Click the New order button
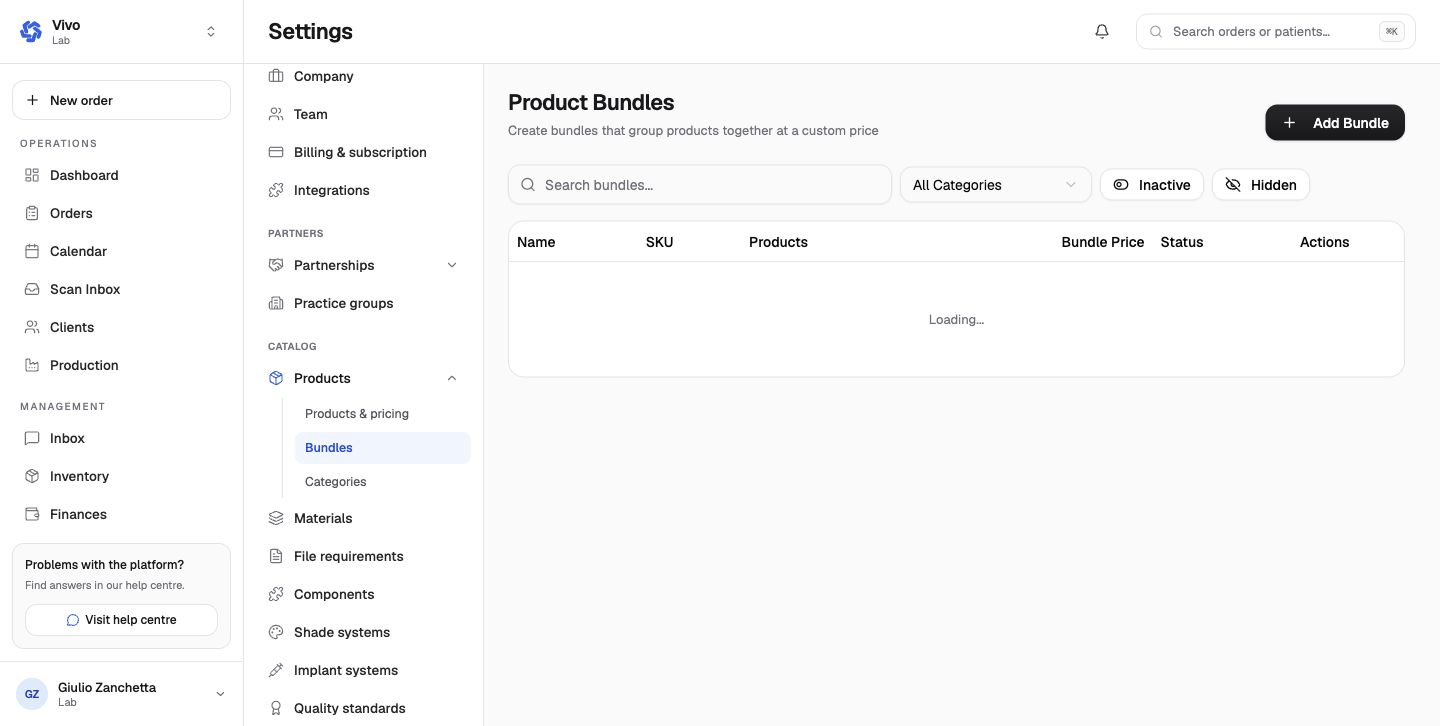Screen dimensions: 1440x726 [x=121, y=100]
